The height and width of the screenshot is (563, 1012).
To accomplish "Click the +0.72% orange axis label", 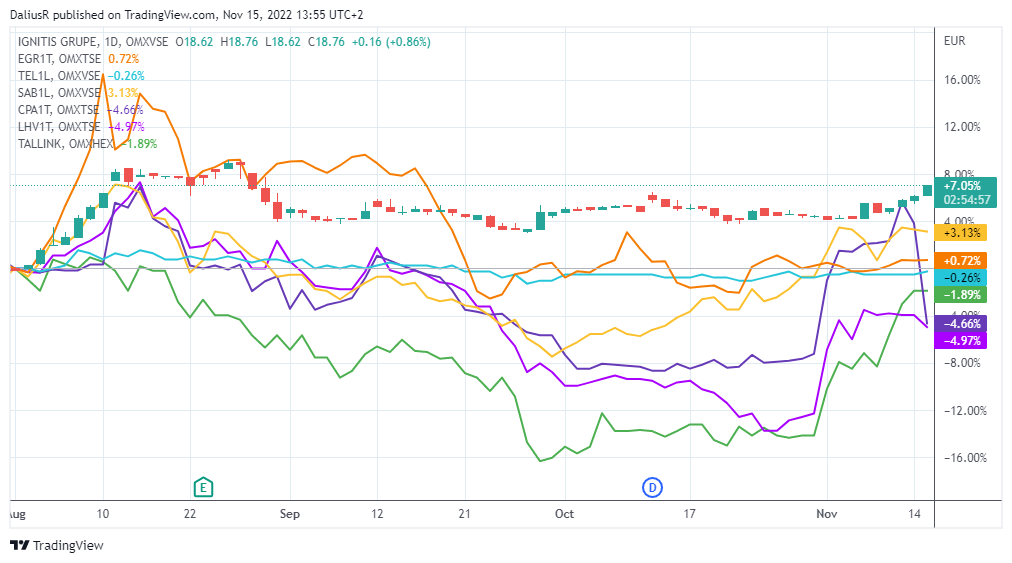I will point(961,261).
